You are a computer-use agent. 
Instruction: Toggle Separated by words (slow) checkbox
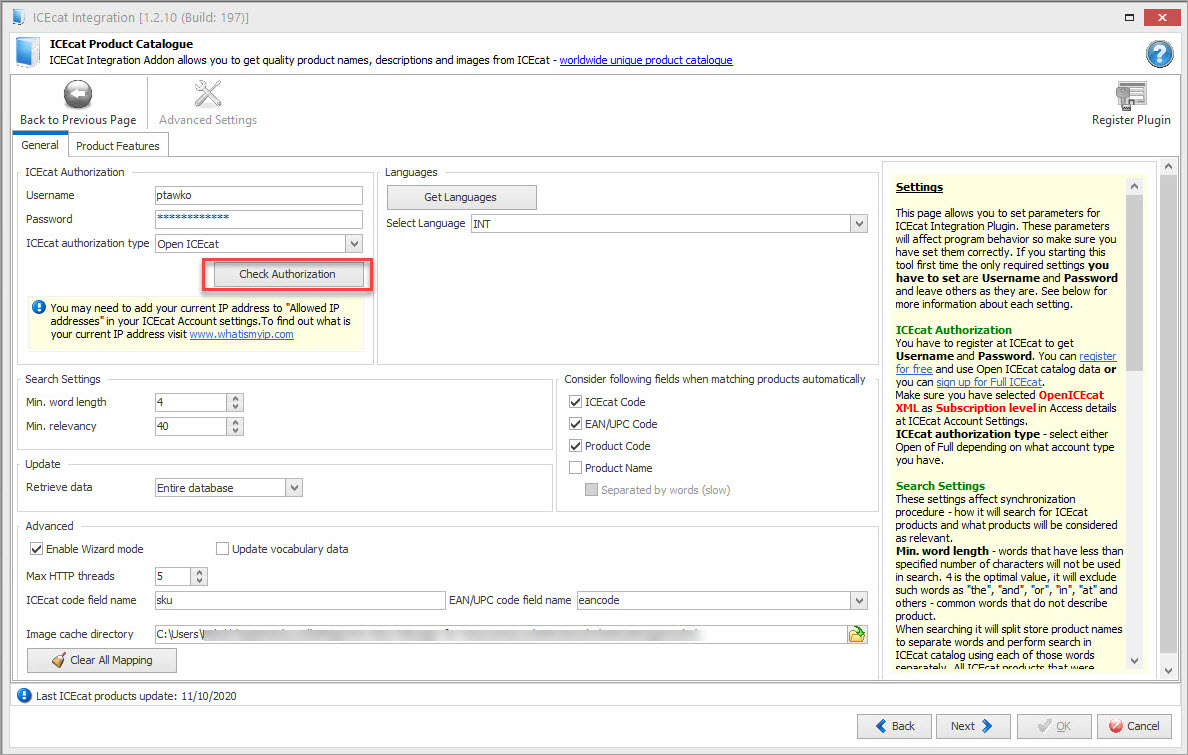[x=592, y=490]
